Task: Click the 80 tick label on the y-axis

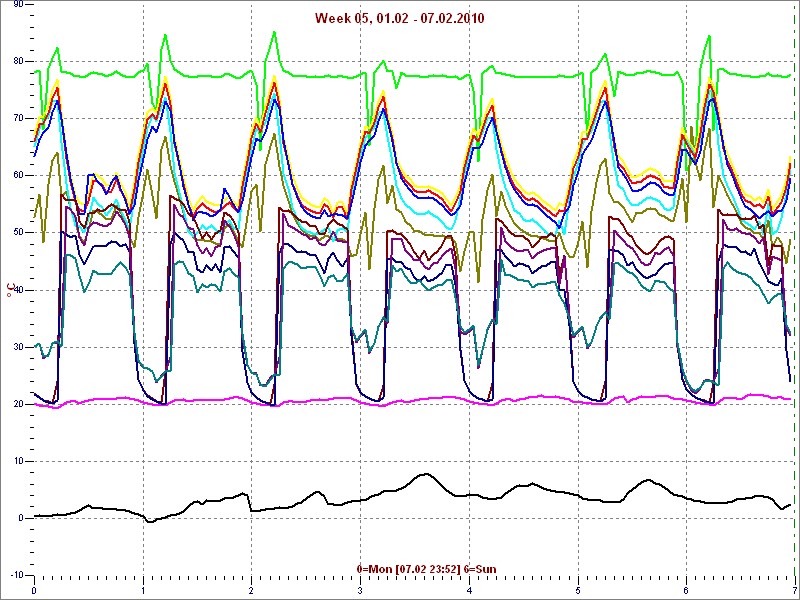Action: click(x=16, y=61)
